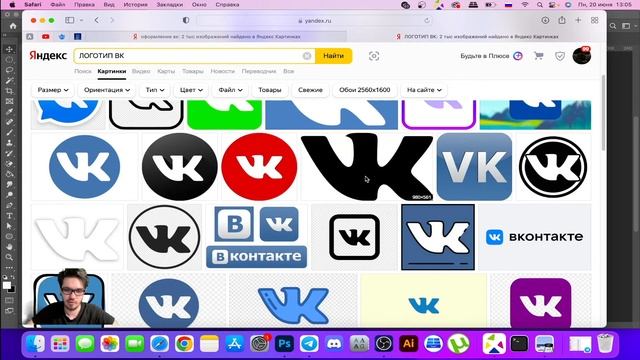The width and height of the screenshot is (640, 360).
Task: Expand the Размер filter dropdown
Action: click(x=53, y=90)
